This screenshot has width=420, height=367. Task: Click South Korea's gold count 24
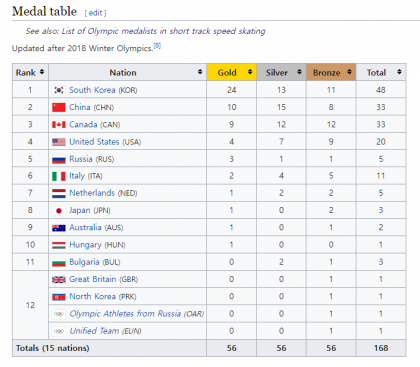(232, 90)
